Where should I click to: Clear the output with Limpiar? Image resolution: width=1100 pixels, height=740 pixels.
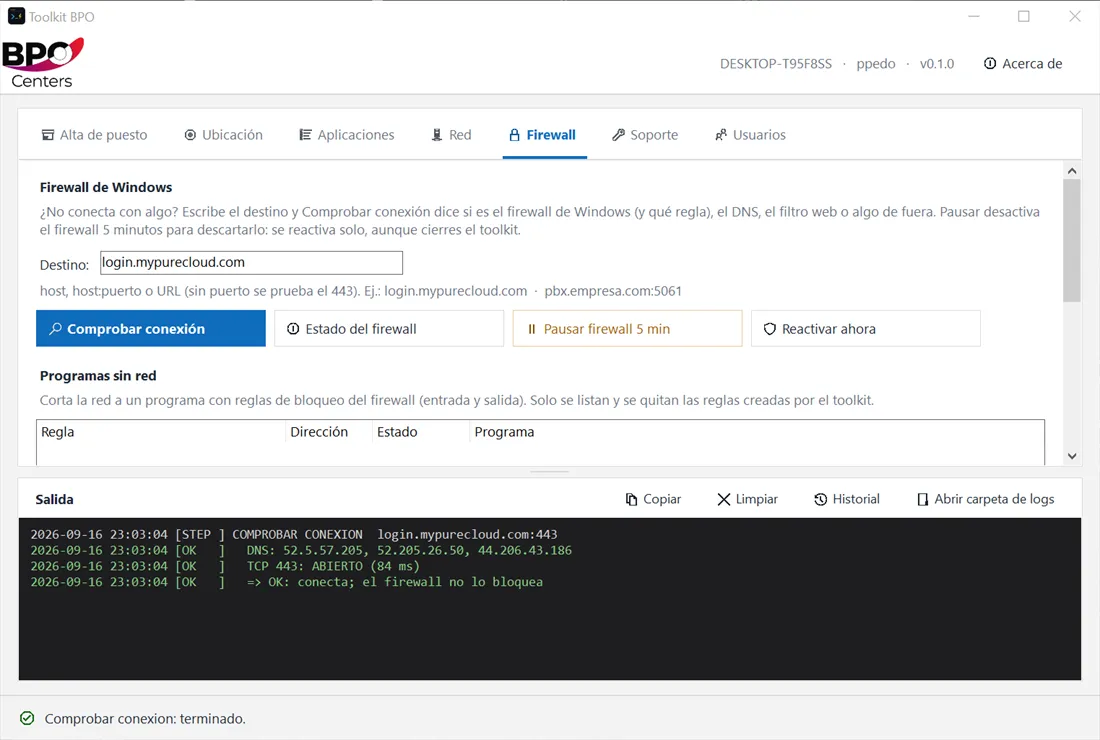point(748,499)
